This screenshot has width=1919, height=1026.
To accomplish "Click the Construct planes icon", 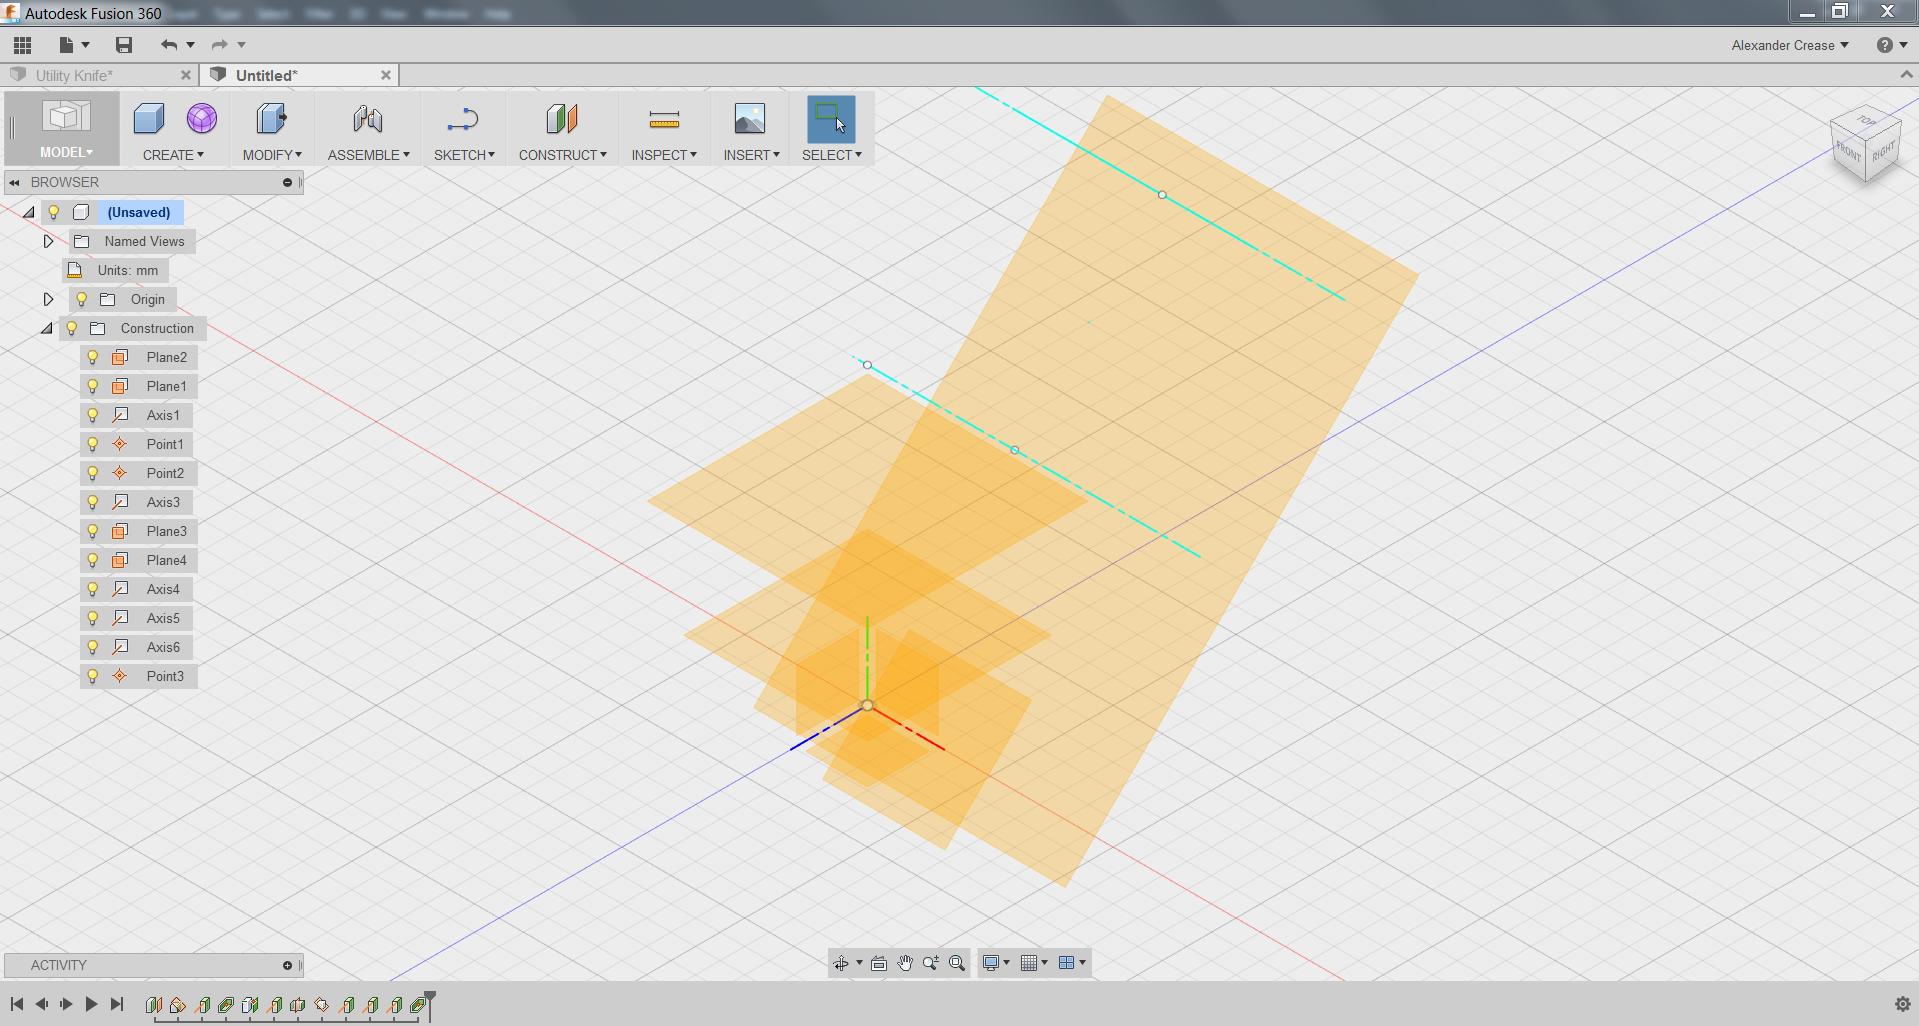I will (561, 118).
